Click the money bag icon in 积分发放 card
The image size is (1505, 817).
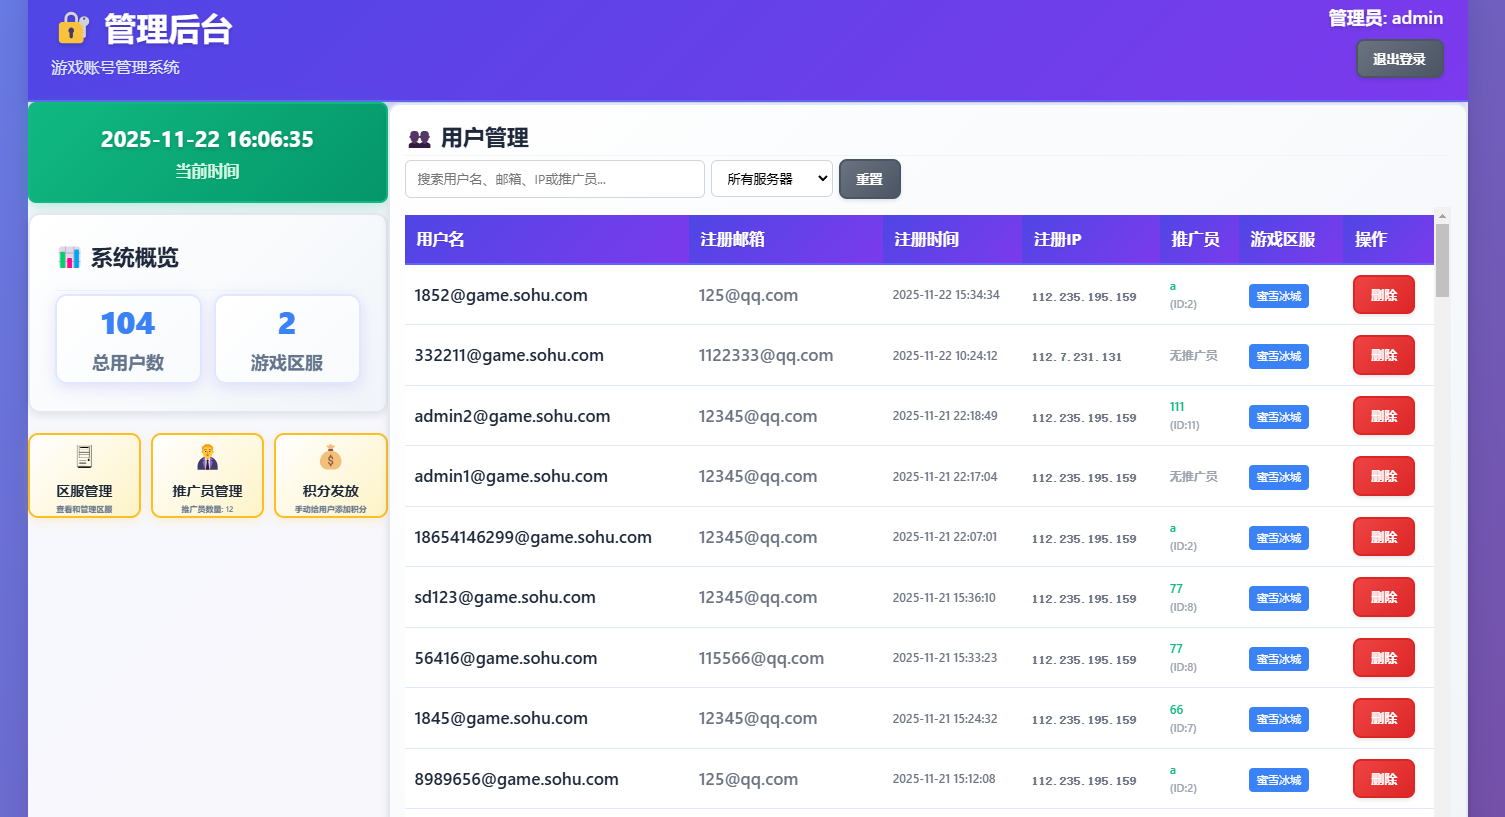click(330, 457)
